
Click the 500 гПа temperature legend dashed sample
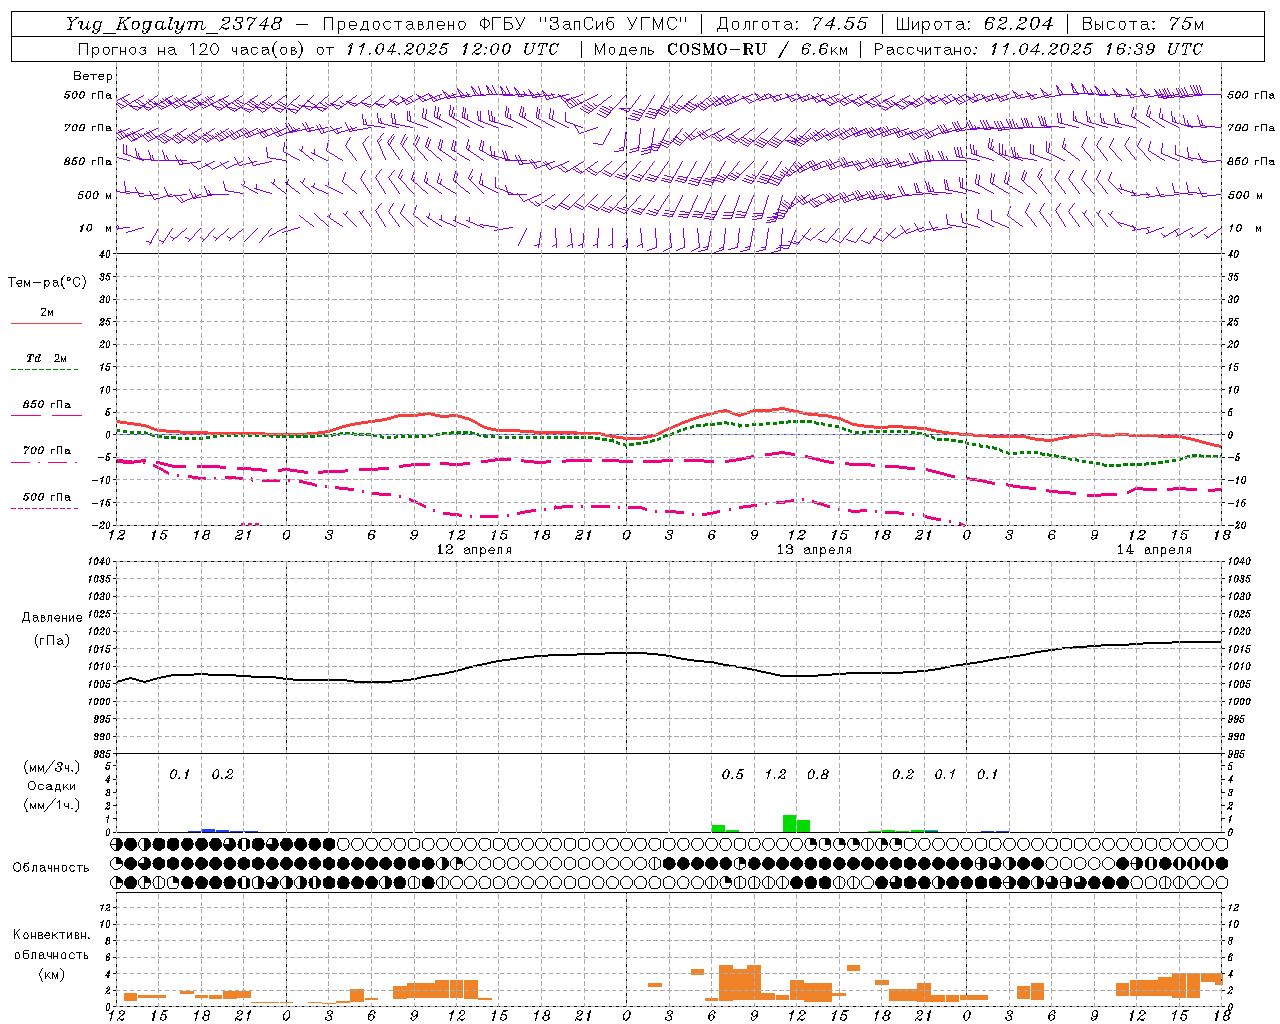click(x=44, y=508)
